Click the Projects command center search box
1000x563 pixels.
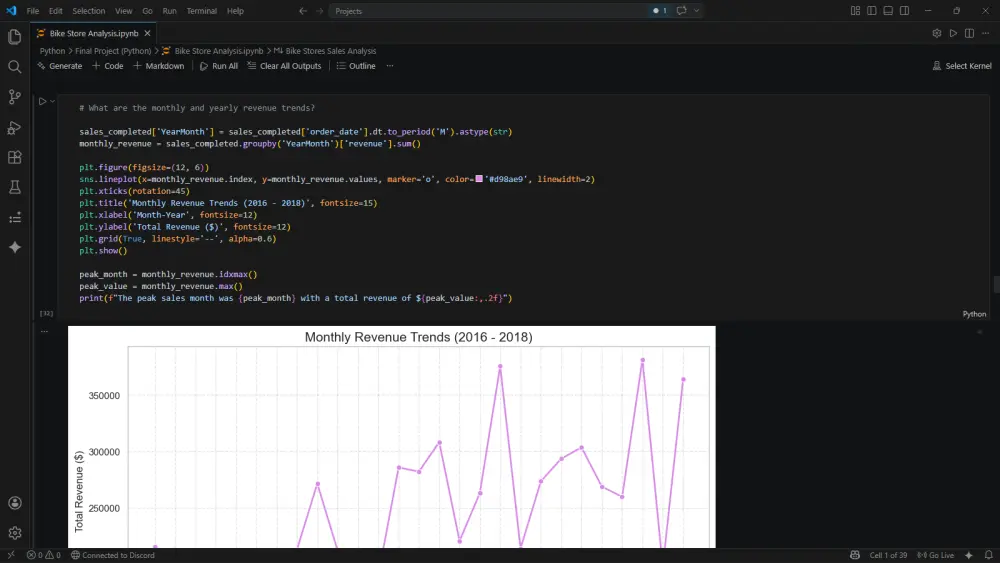[488, 11]
